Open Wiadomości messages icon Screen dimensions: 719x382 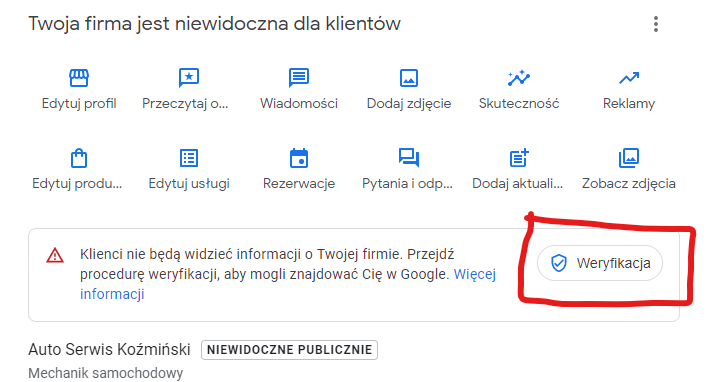299,78
